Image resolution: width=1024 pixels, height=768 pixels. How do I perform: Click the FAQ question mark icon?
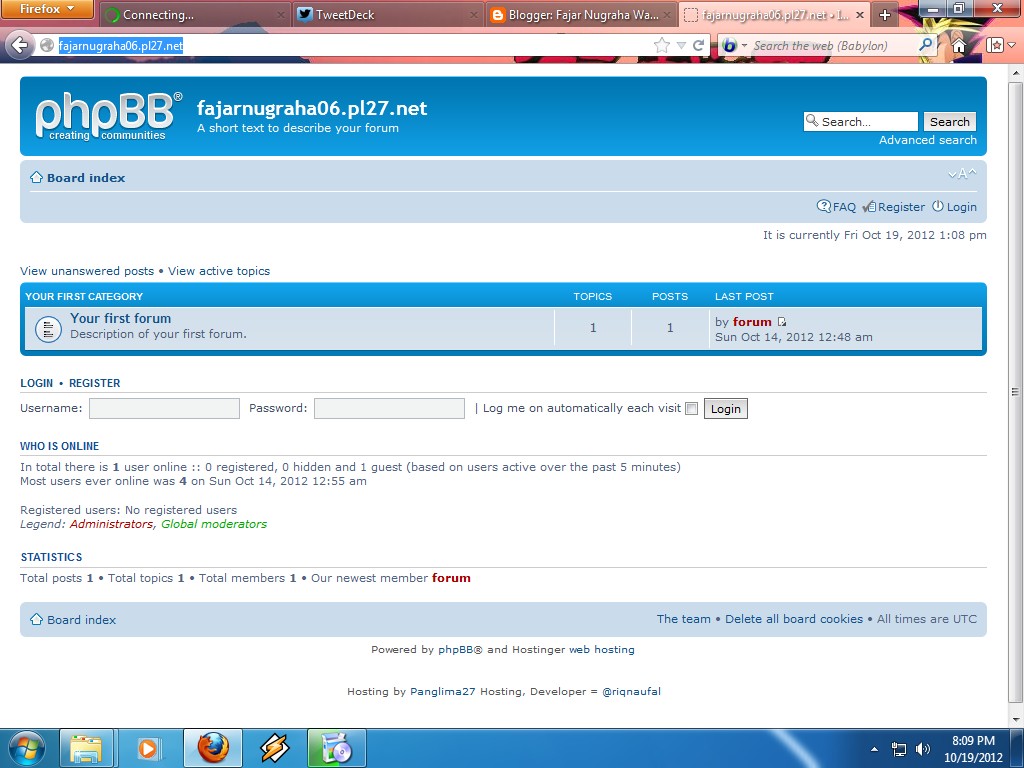click(824, 206)
